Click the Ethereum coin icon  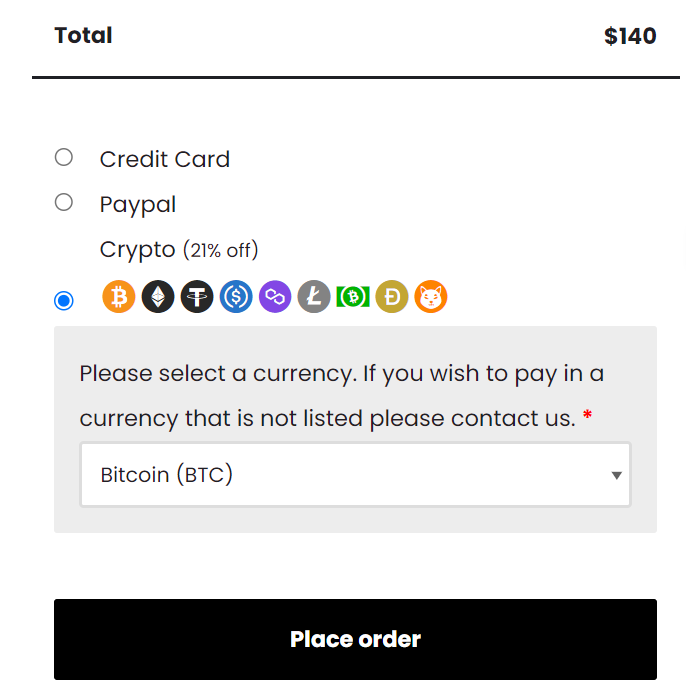[x=158, y=297]
